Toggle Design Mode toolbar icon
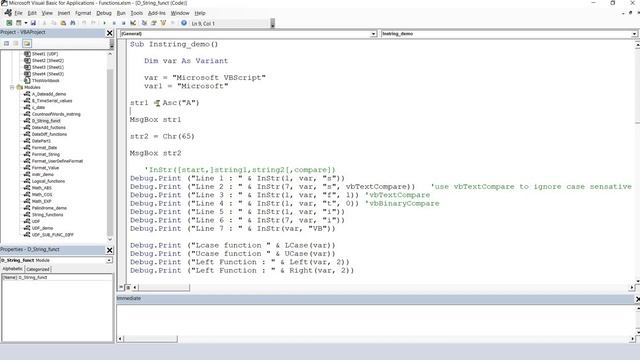640x360 pixels. pos(133,23)
